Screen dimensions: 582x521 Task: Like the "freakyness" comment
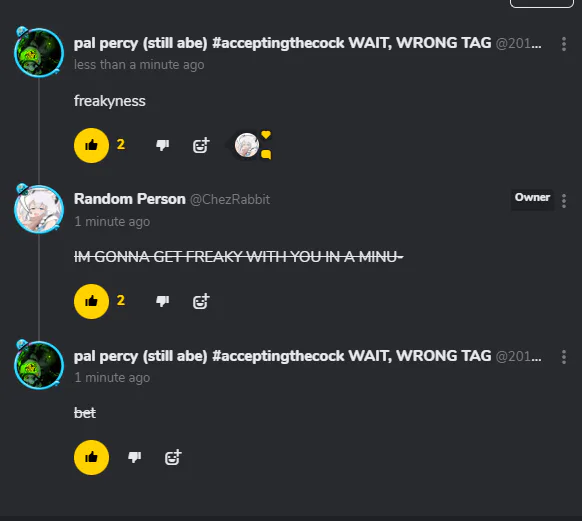91,145
